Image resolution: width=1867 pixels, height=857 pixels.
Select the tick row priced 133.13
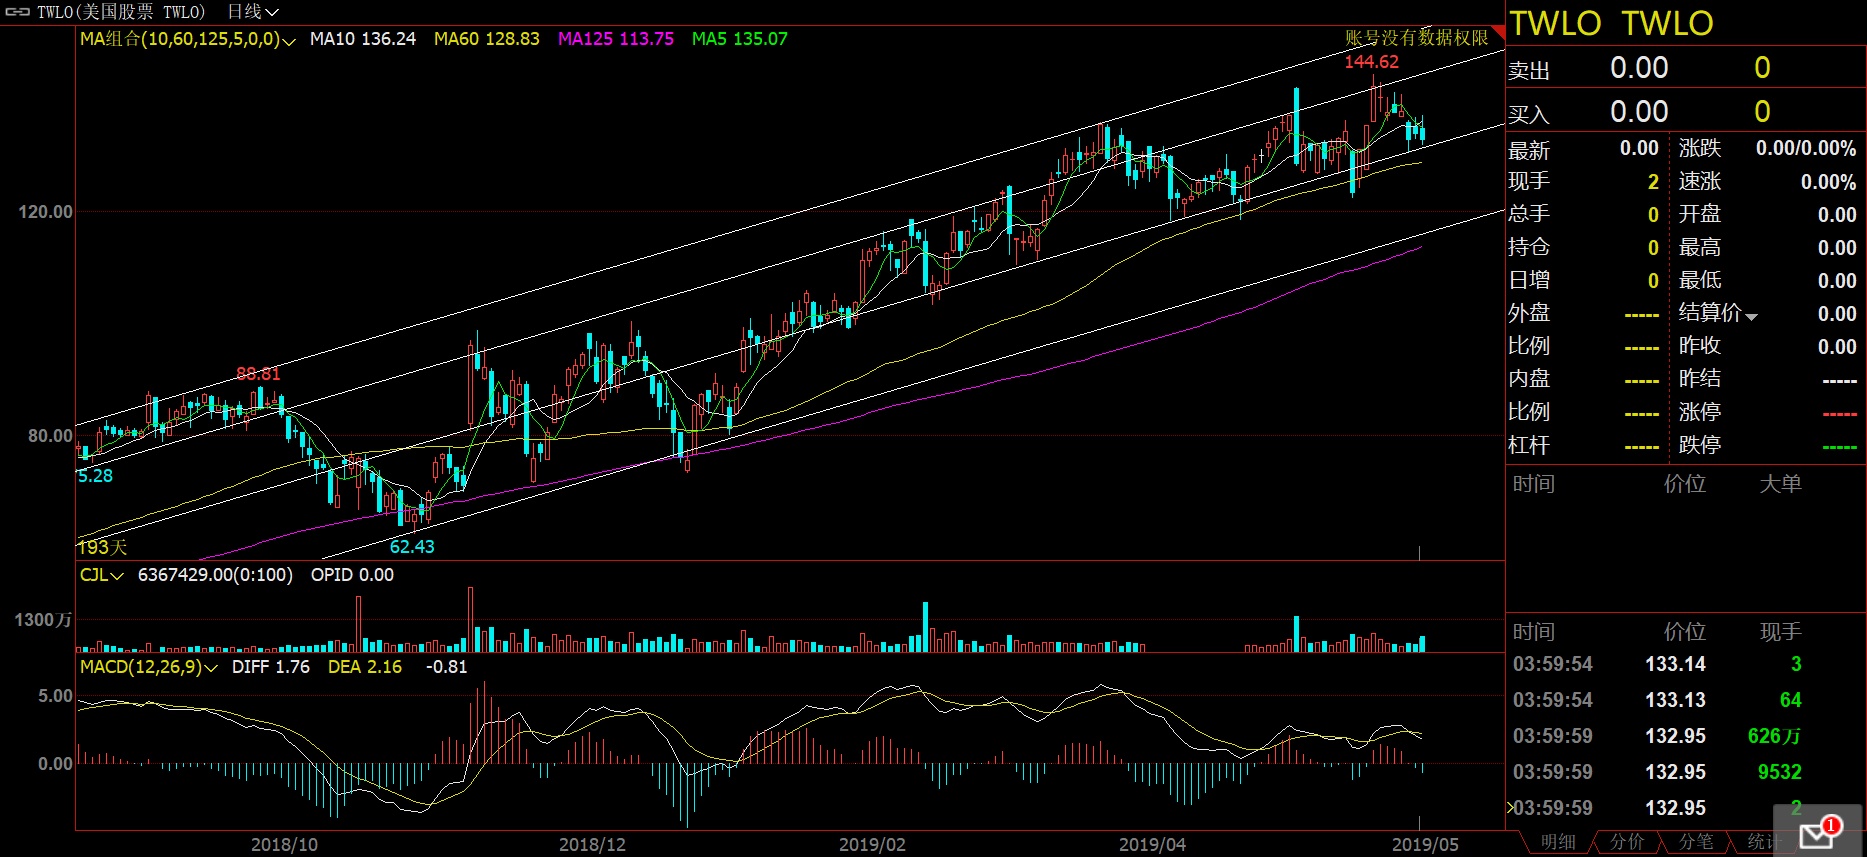pyautogui.click(x=1686, y=700)
